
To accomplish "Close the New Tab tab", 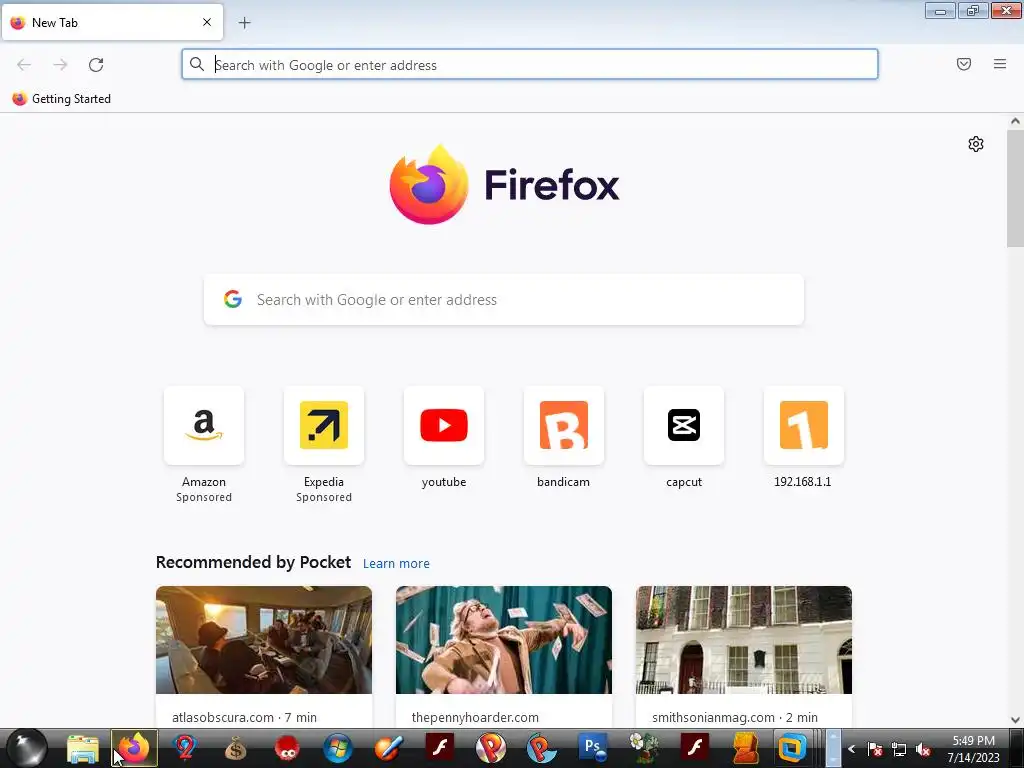I will click(207, 22).
